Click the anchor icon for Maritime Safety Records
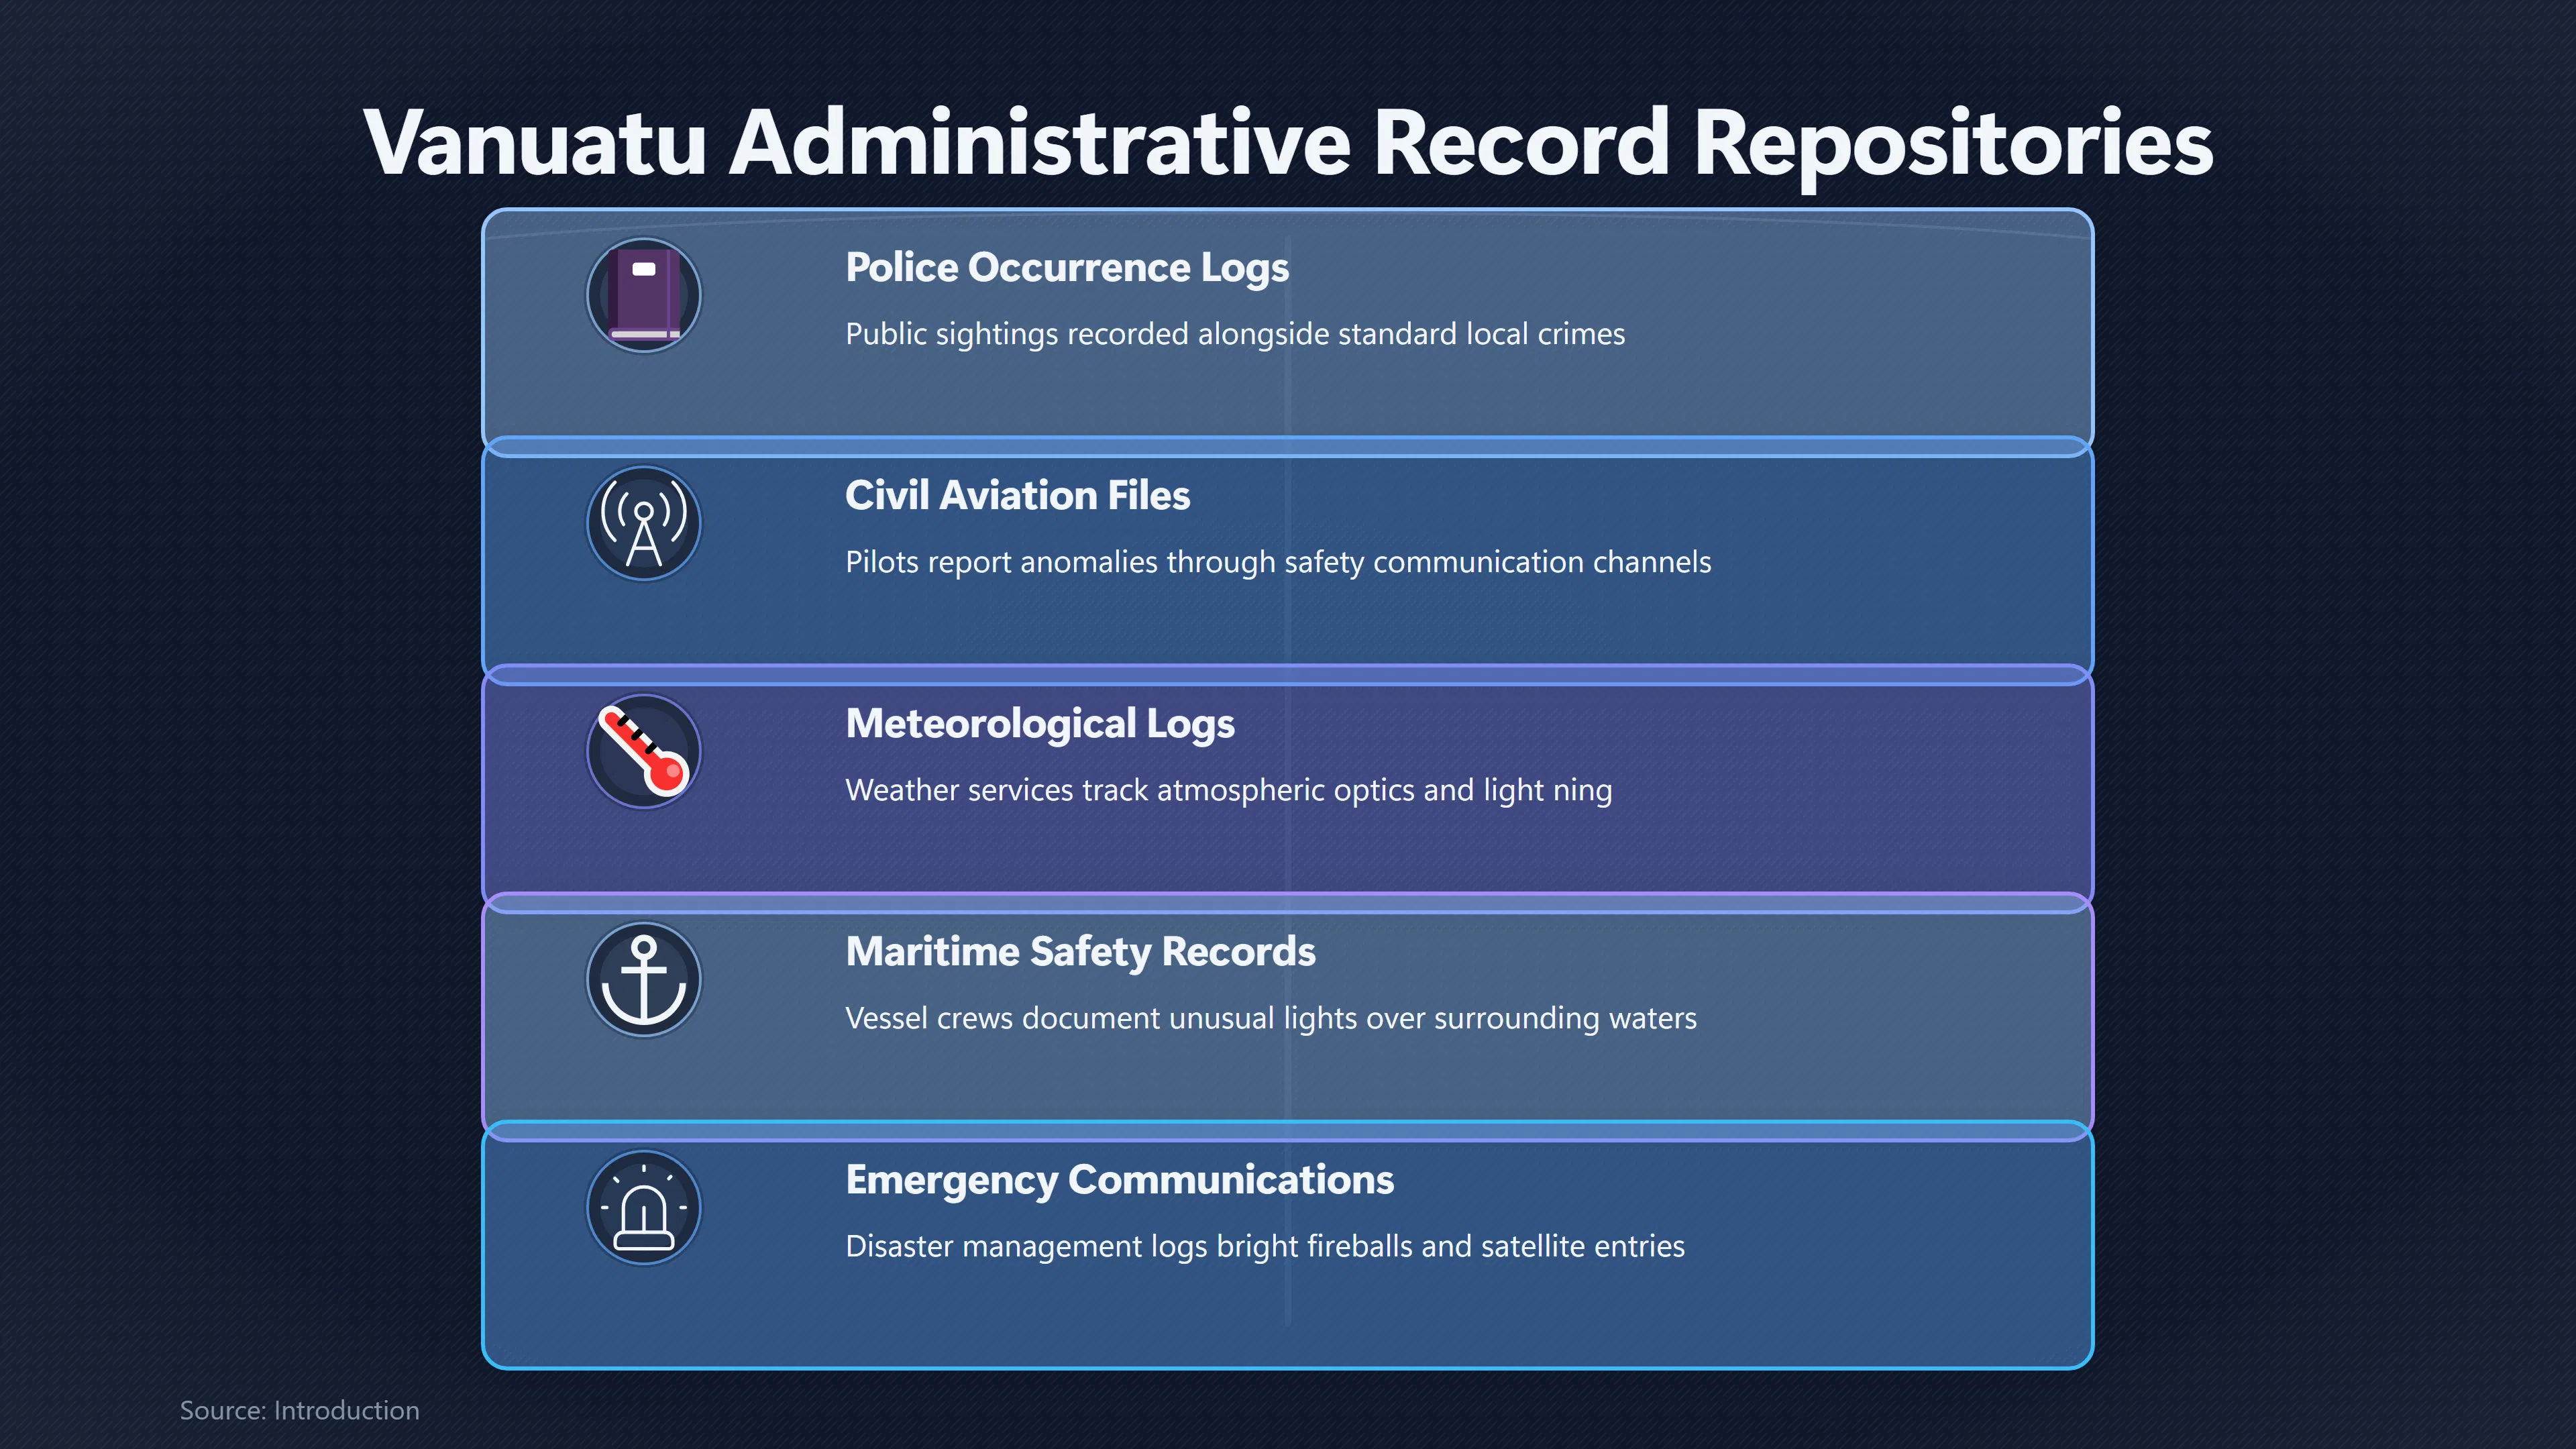Image resolution: width=2576 pixels, height=1449 pixels. point(644,979)
